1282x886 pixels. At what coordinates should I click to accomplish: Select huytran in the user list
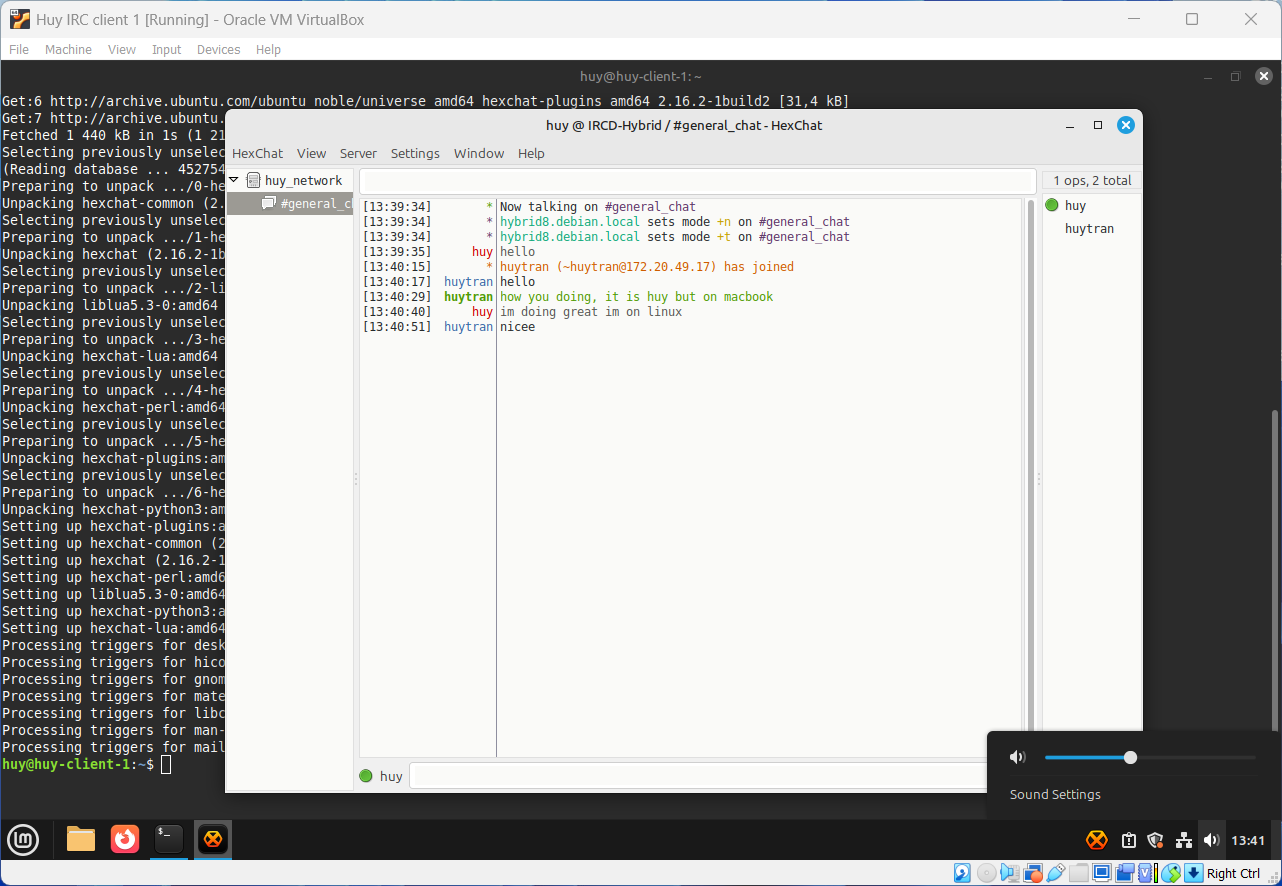pos(1089,229)
